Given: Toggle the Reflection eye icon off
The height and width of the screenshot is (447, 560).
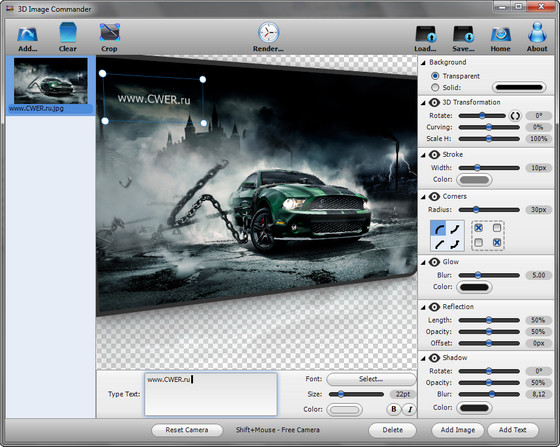Looking at the screenshot, I should pyautogui.click(x=434, y=307).
